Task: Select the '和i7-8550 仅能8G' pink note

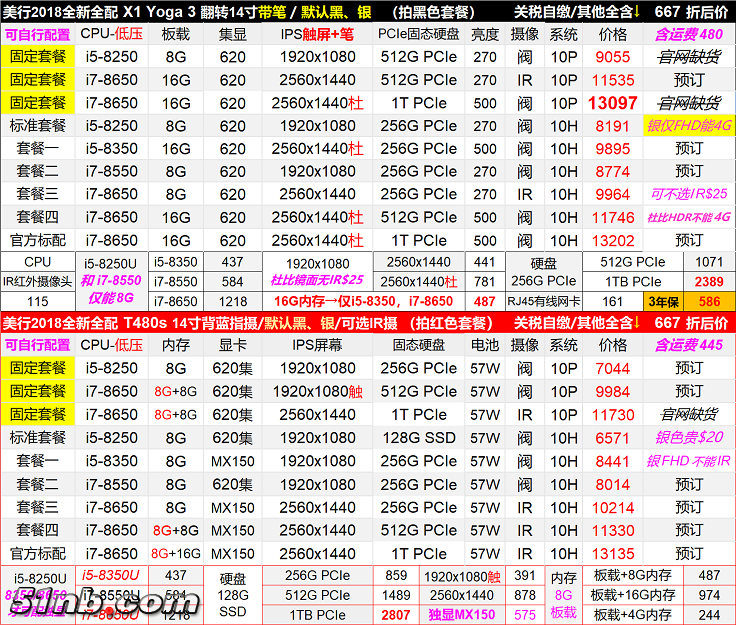Action: [111, 289]
